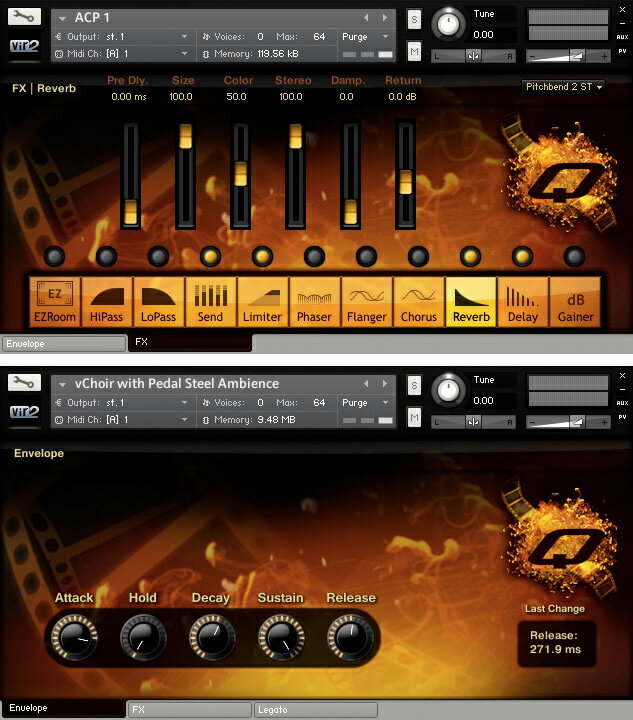Image resolution: width=633 pixels, height=720 pixels.
Task: Open the Flanger effect settings
Action: [x=366, y=302]
